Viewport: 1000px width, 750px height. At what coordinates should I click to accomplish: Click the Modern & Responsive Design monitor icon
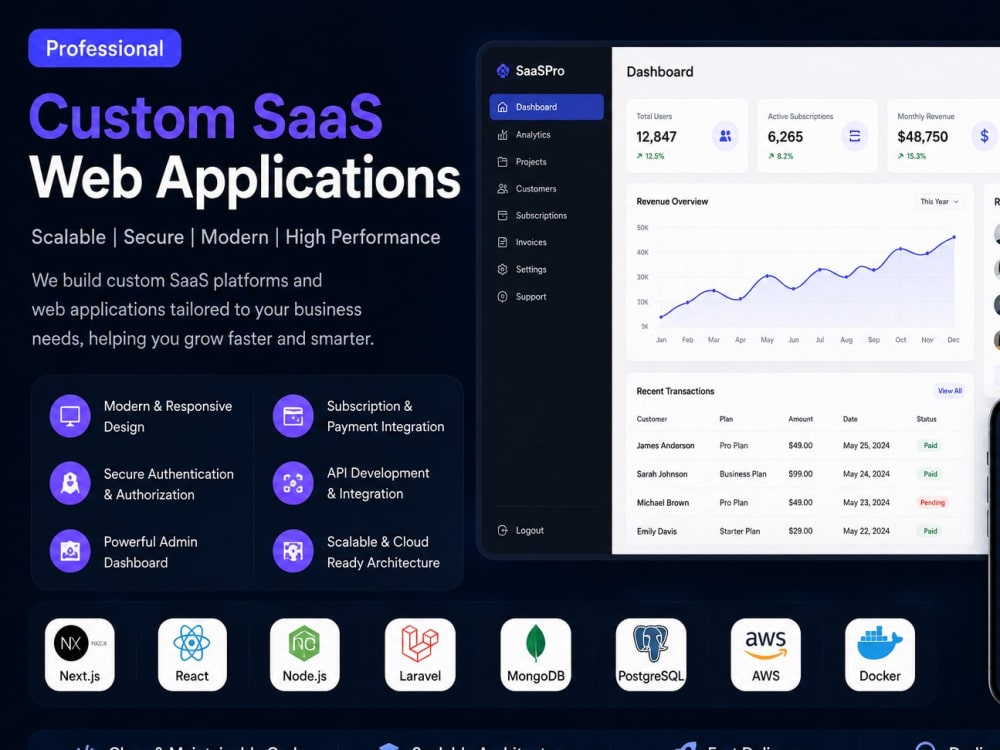70,416
